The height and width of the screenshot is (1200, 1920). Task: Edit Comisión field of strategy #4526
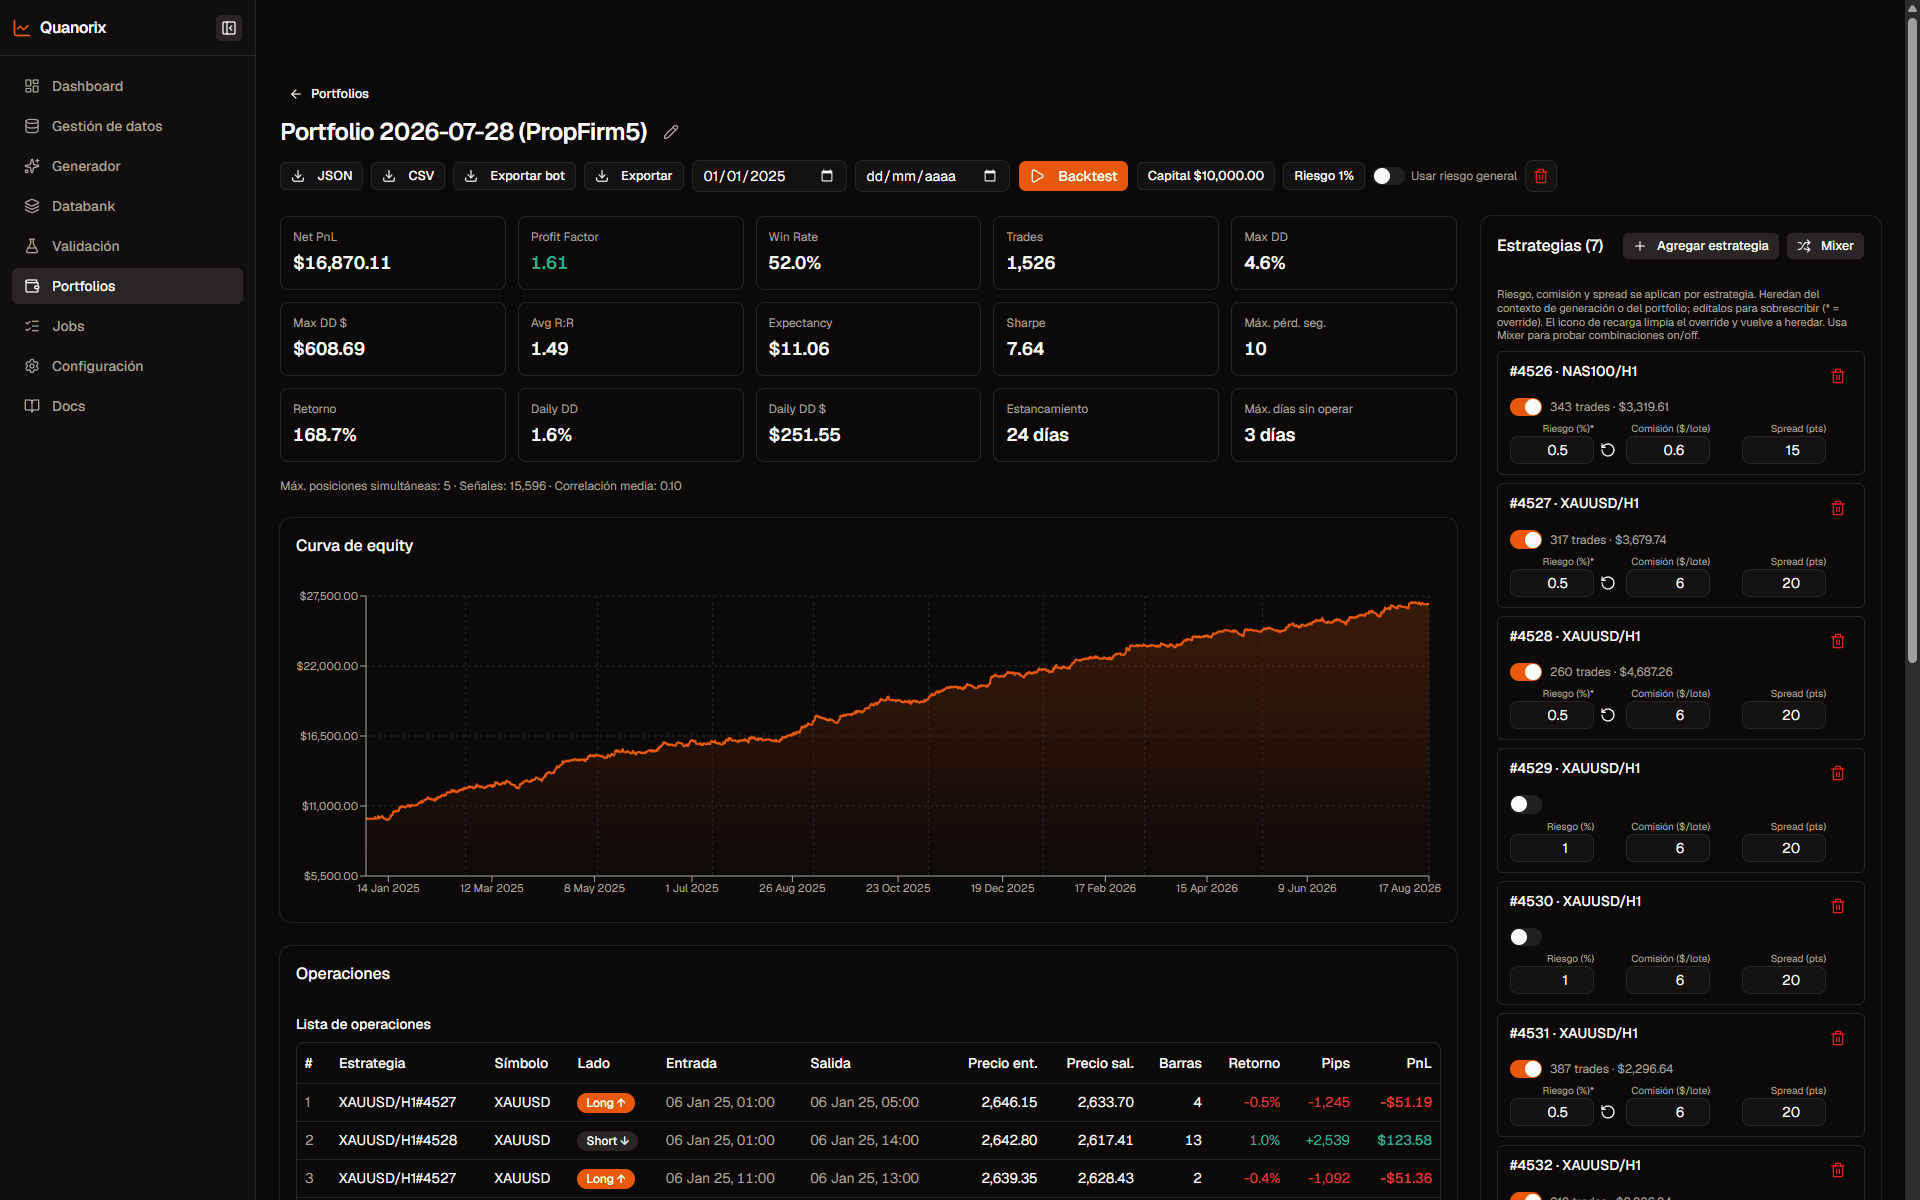pyautogui.click(x=1668, y=450)
